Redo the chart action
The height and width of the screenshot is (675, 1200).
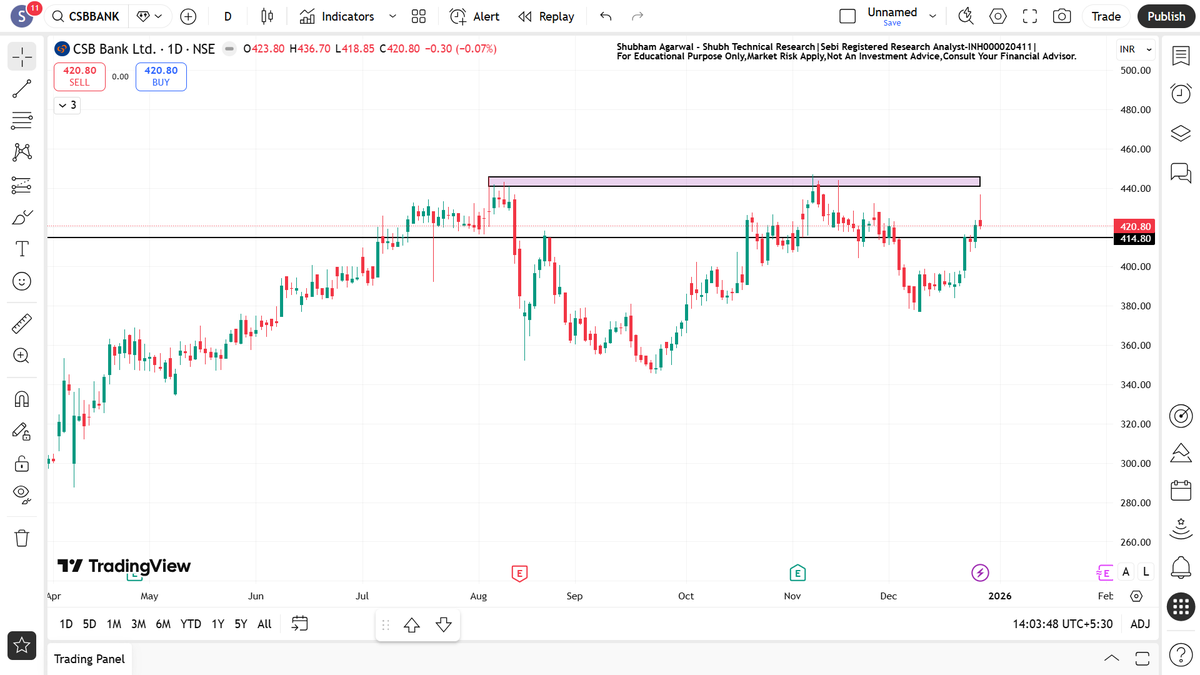click(638, 16)
